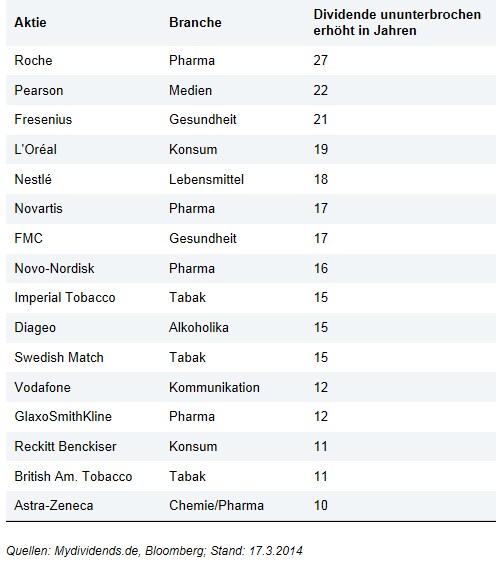Select Novo-Nordisk in the list

click(x=54, y=268)
